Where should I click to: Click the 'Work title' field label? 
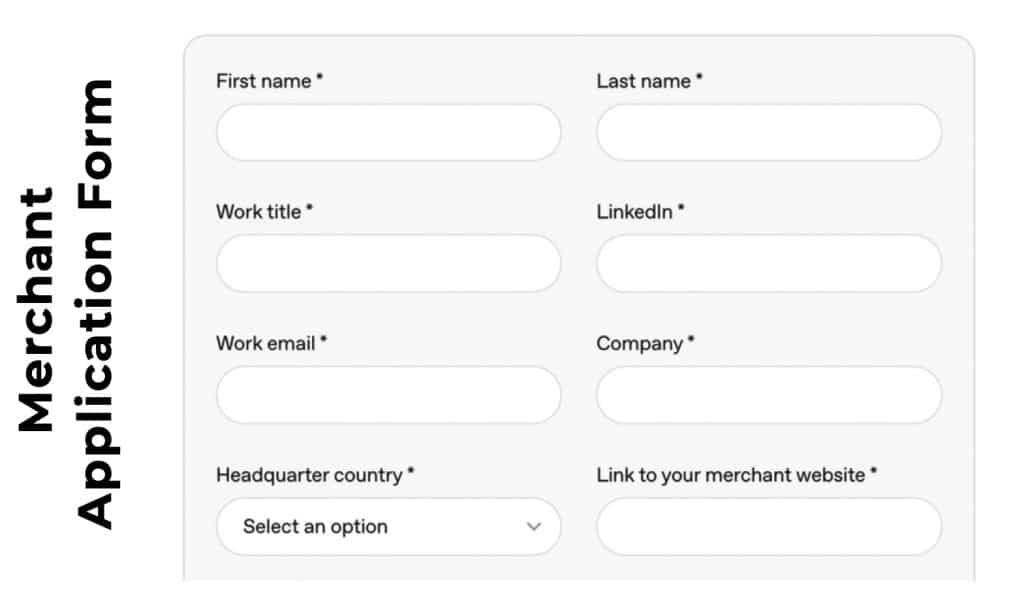coord(259,212)
